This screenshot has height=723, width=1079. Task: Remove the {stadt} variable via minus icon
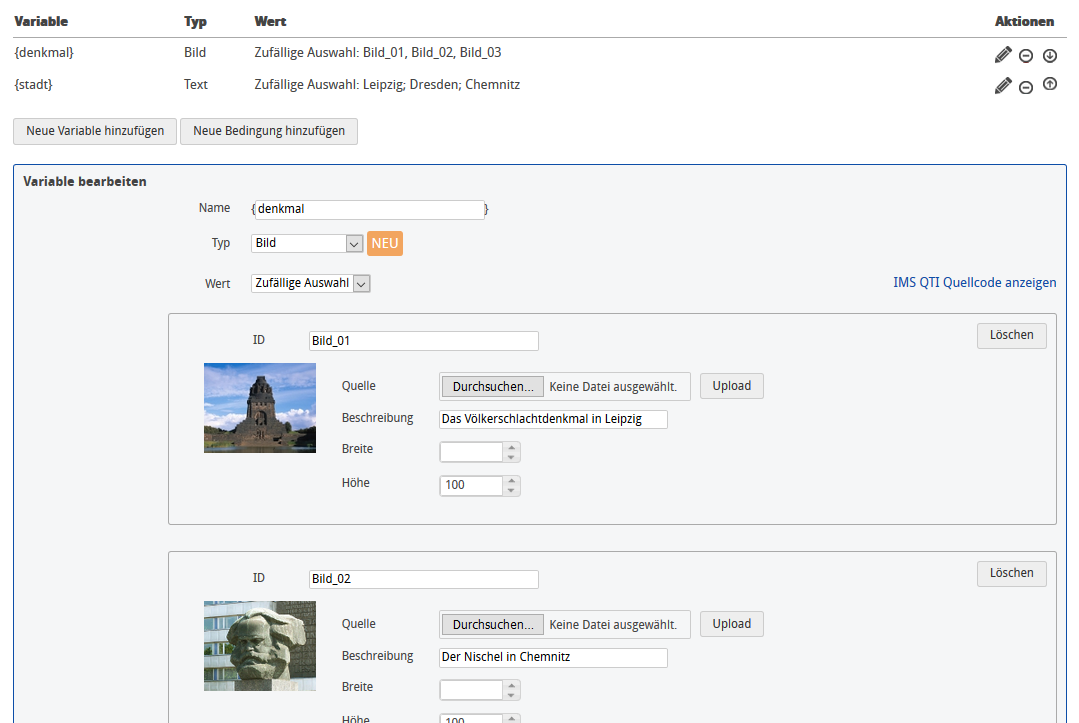pyautogui.click(x=1026, y=88)
